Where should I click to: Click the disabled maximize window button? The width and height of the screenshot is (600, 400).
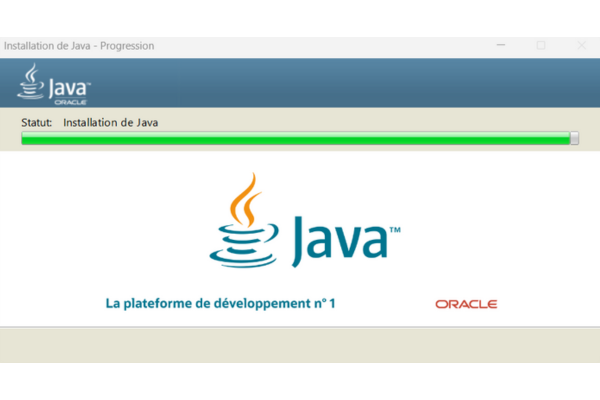point(541,46)
